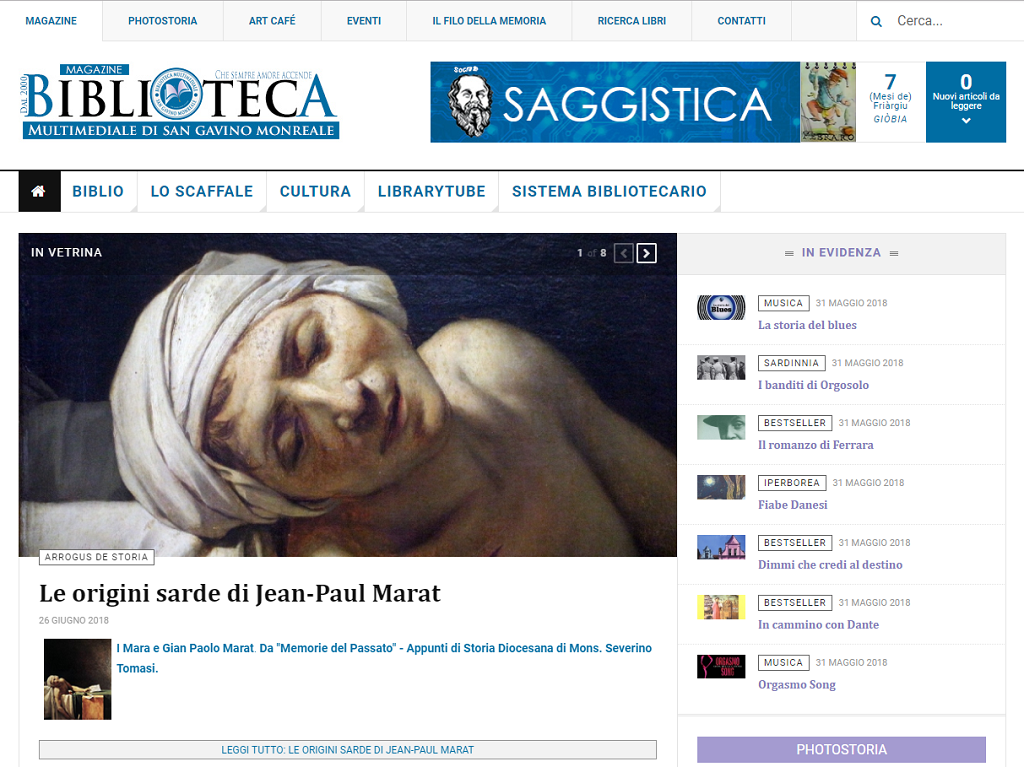Open I banditi di Orgosolo article
This screenshot has height=767, width=1024.
pos(813,385)
